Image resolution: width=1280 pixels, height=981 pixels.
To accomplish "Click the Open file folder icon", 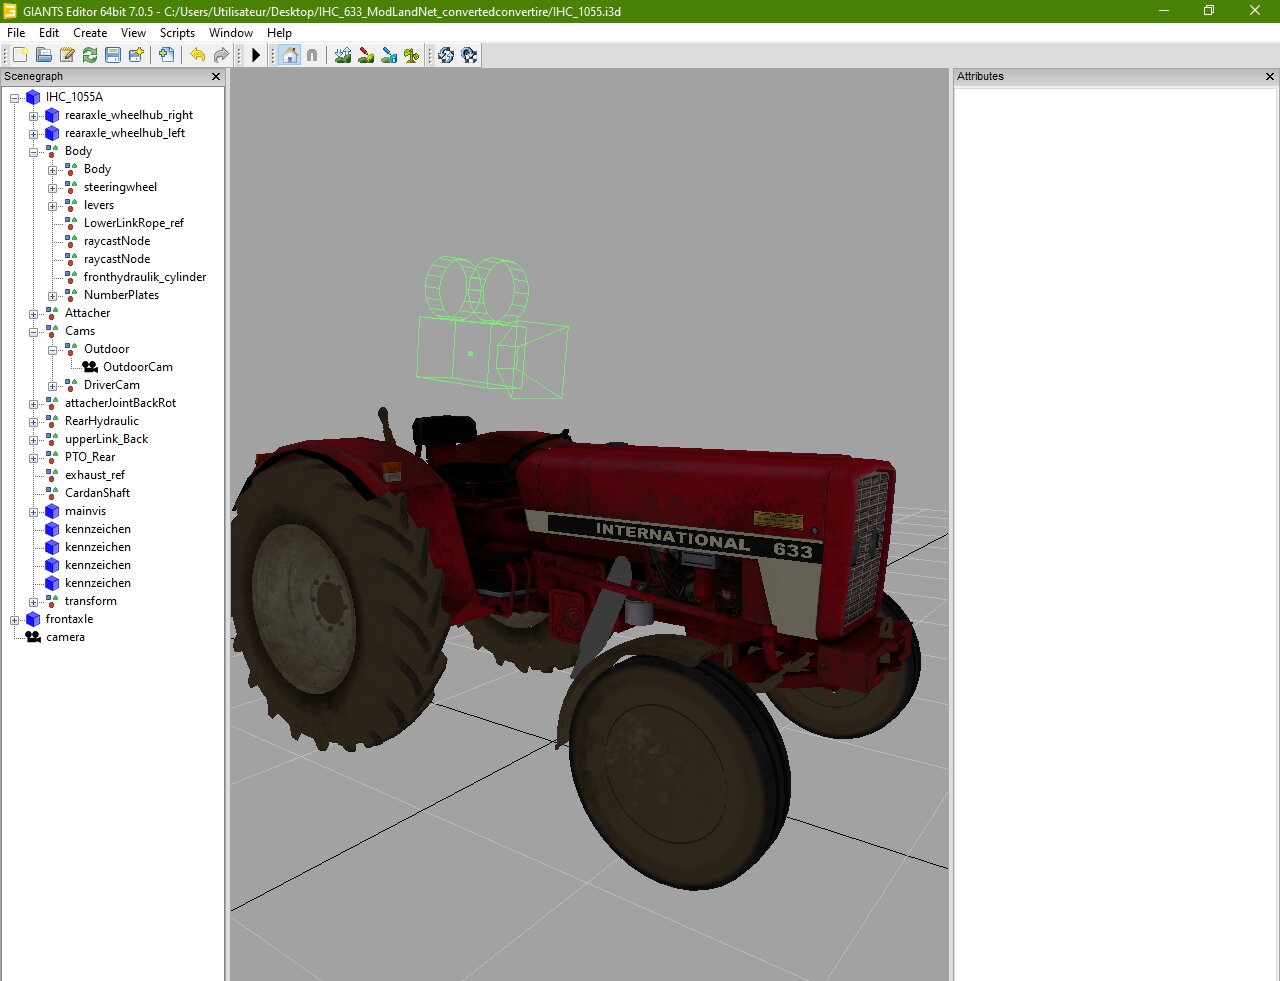I will 44,55.
